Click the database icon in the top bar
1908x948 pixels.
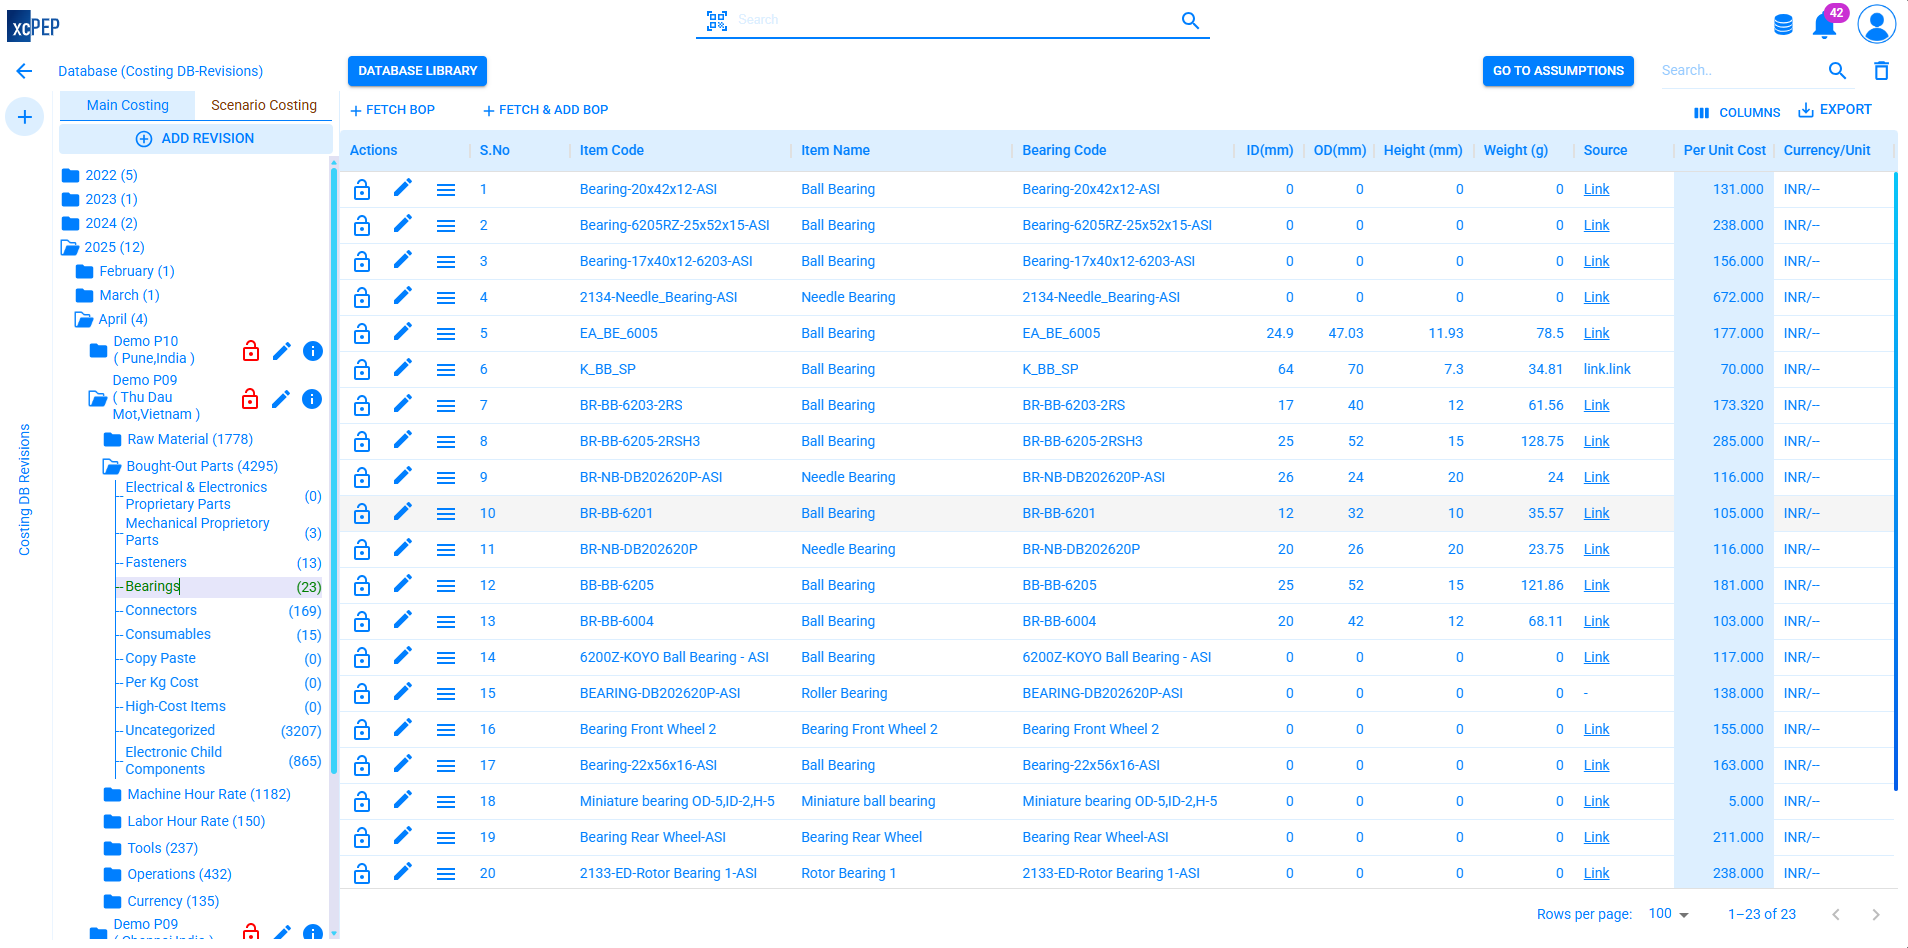pos(1782,24)
